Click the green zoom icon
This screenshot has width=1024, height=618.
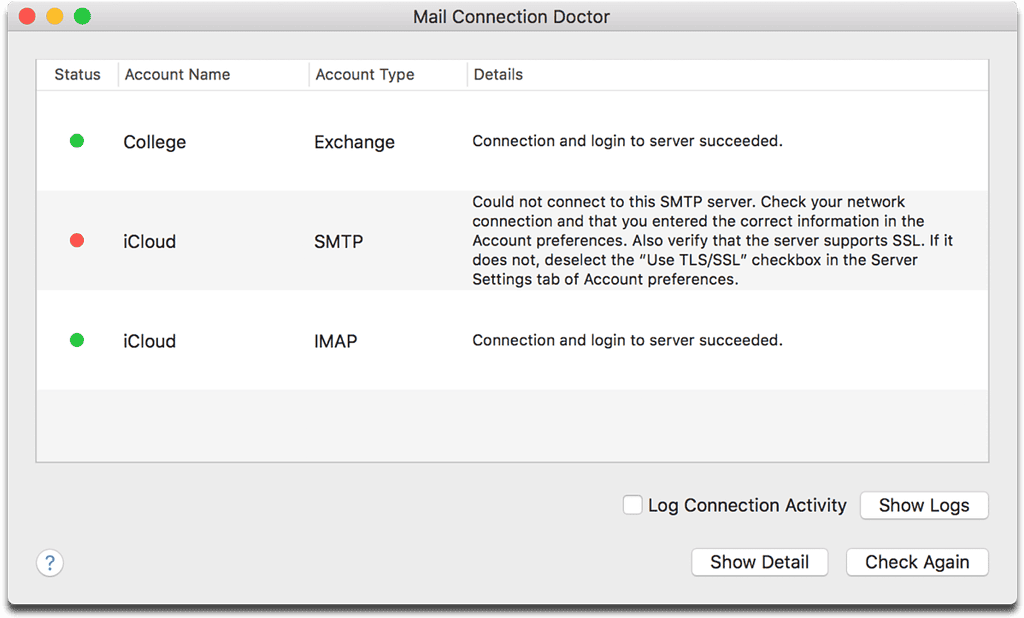[x=82, y=16]
